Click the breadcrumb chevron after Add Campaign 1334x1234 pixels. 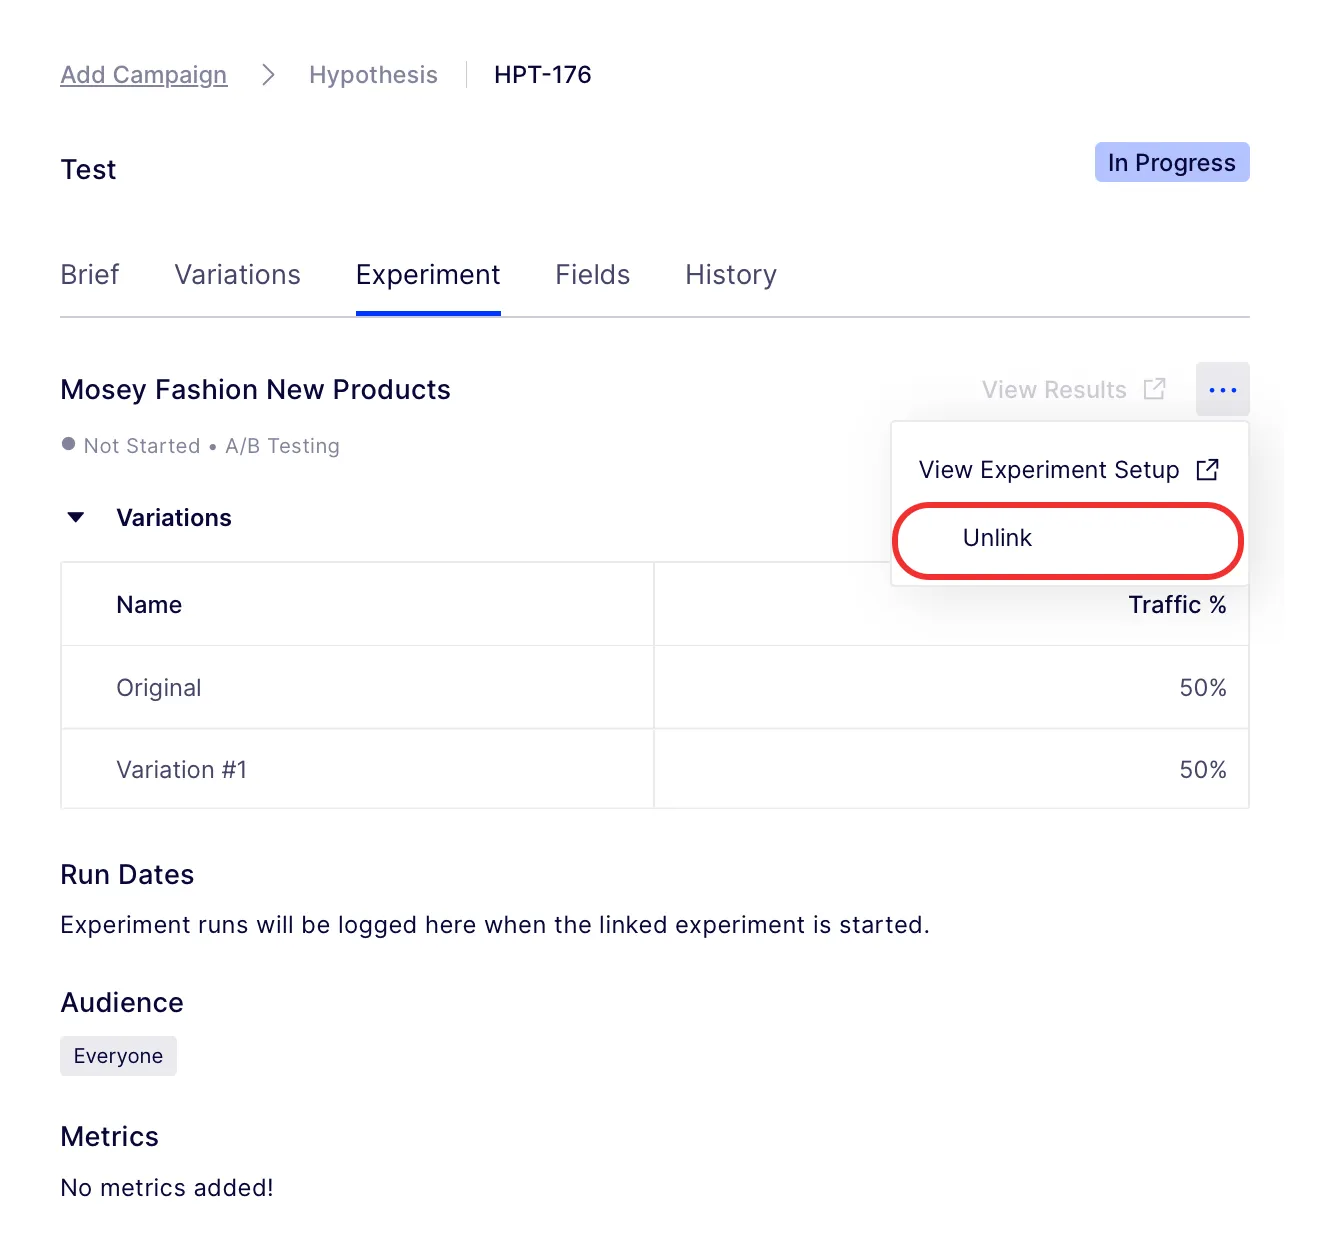268,75
